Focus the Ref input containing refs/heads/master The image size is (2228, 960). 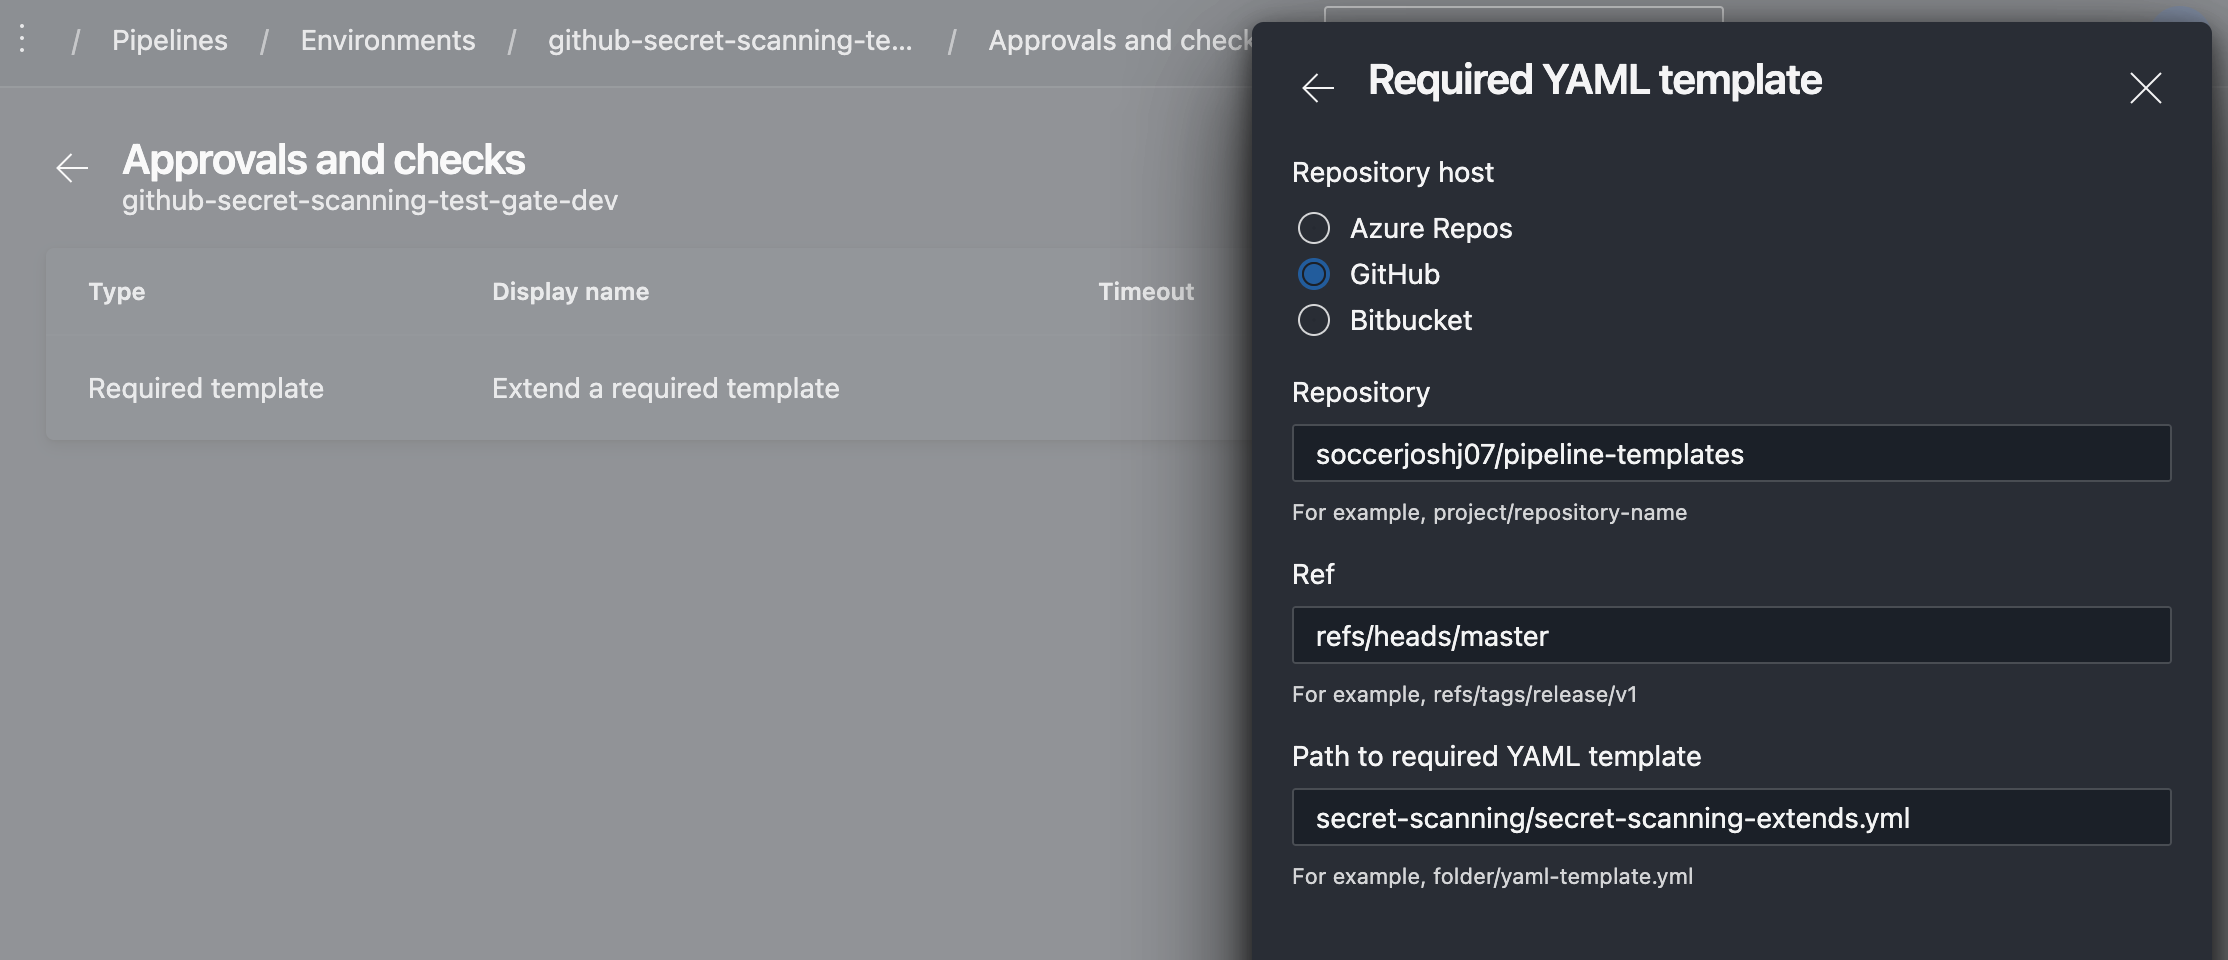click(1731, 636)
